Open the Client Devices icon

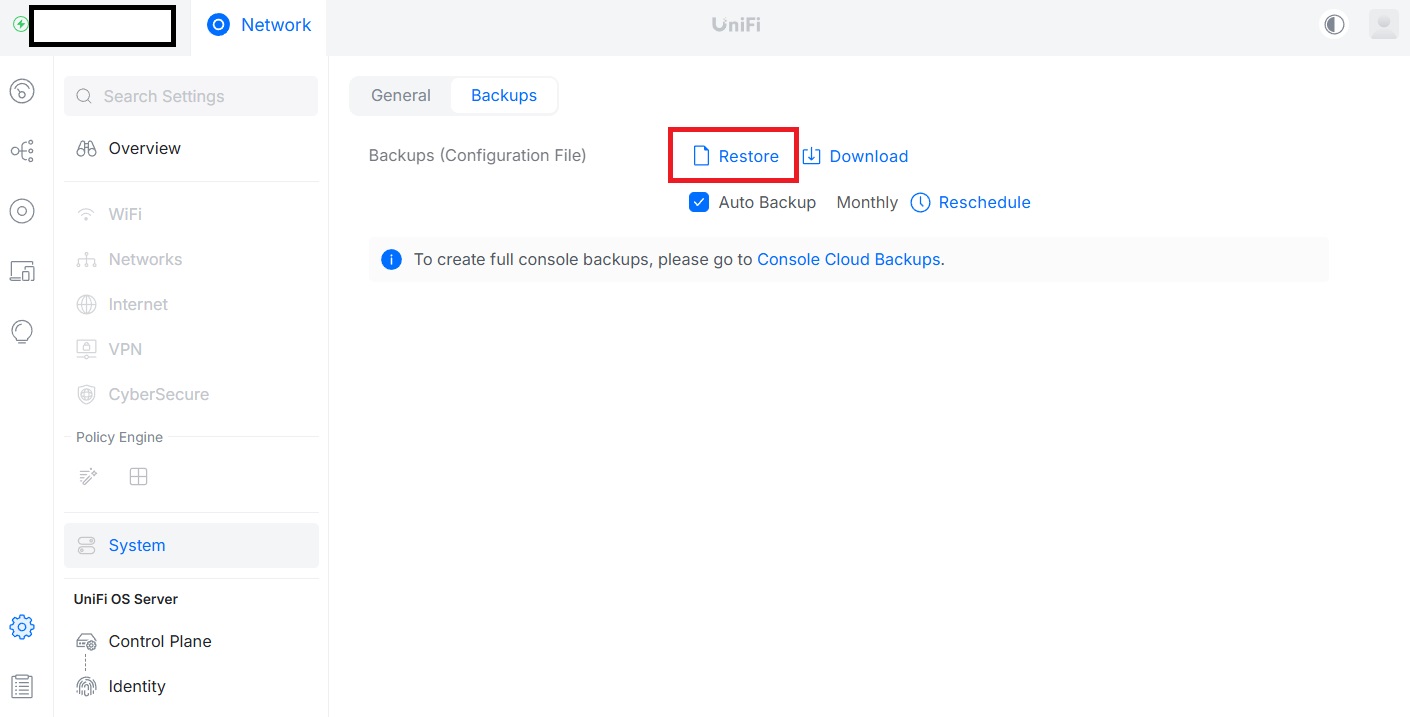pos(22,271)
